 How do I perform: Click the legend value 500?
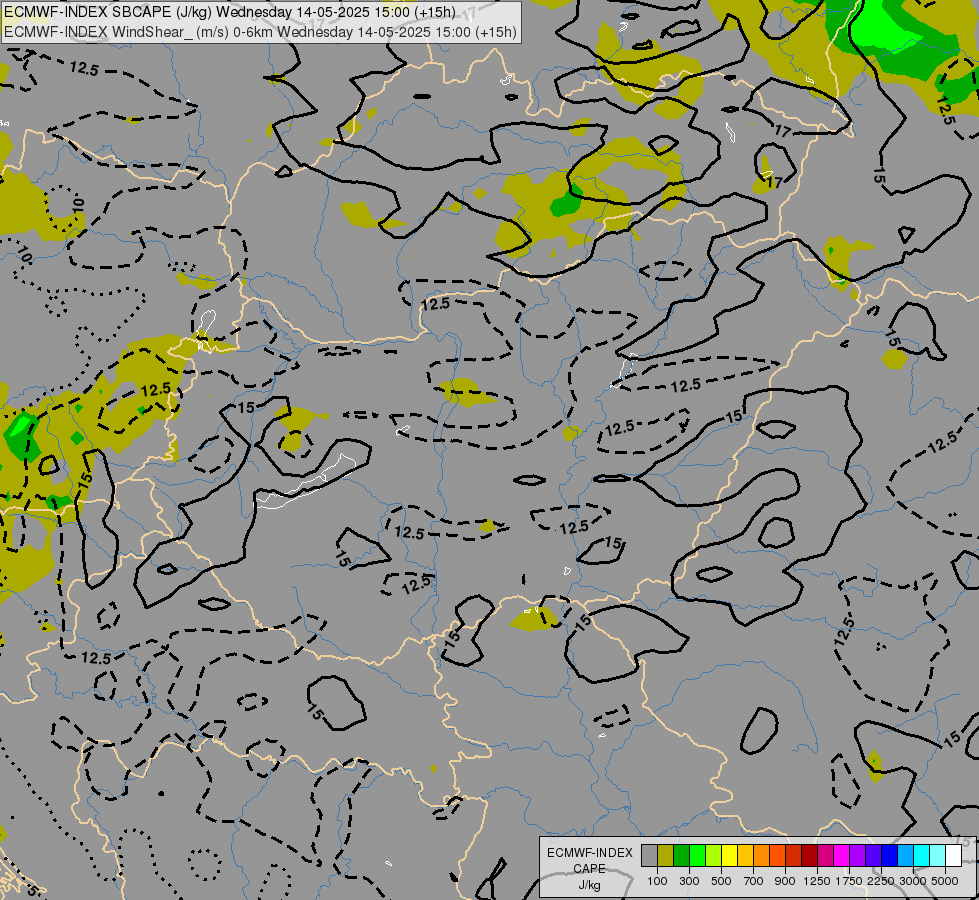721,881
